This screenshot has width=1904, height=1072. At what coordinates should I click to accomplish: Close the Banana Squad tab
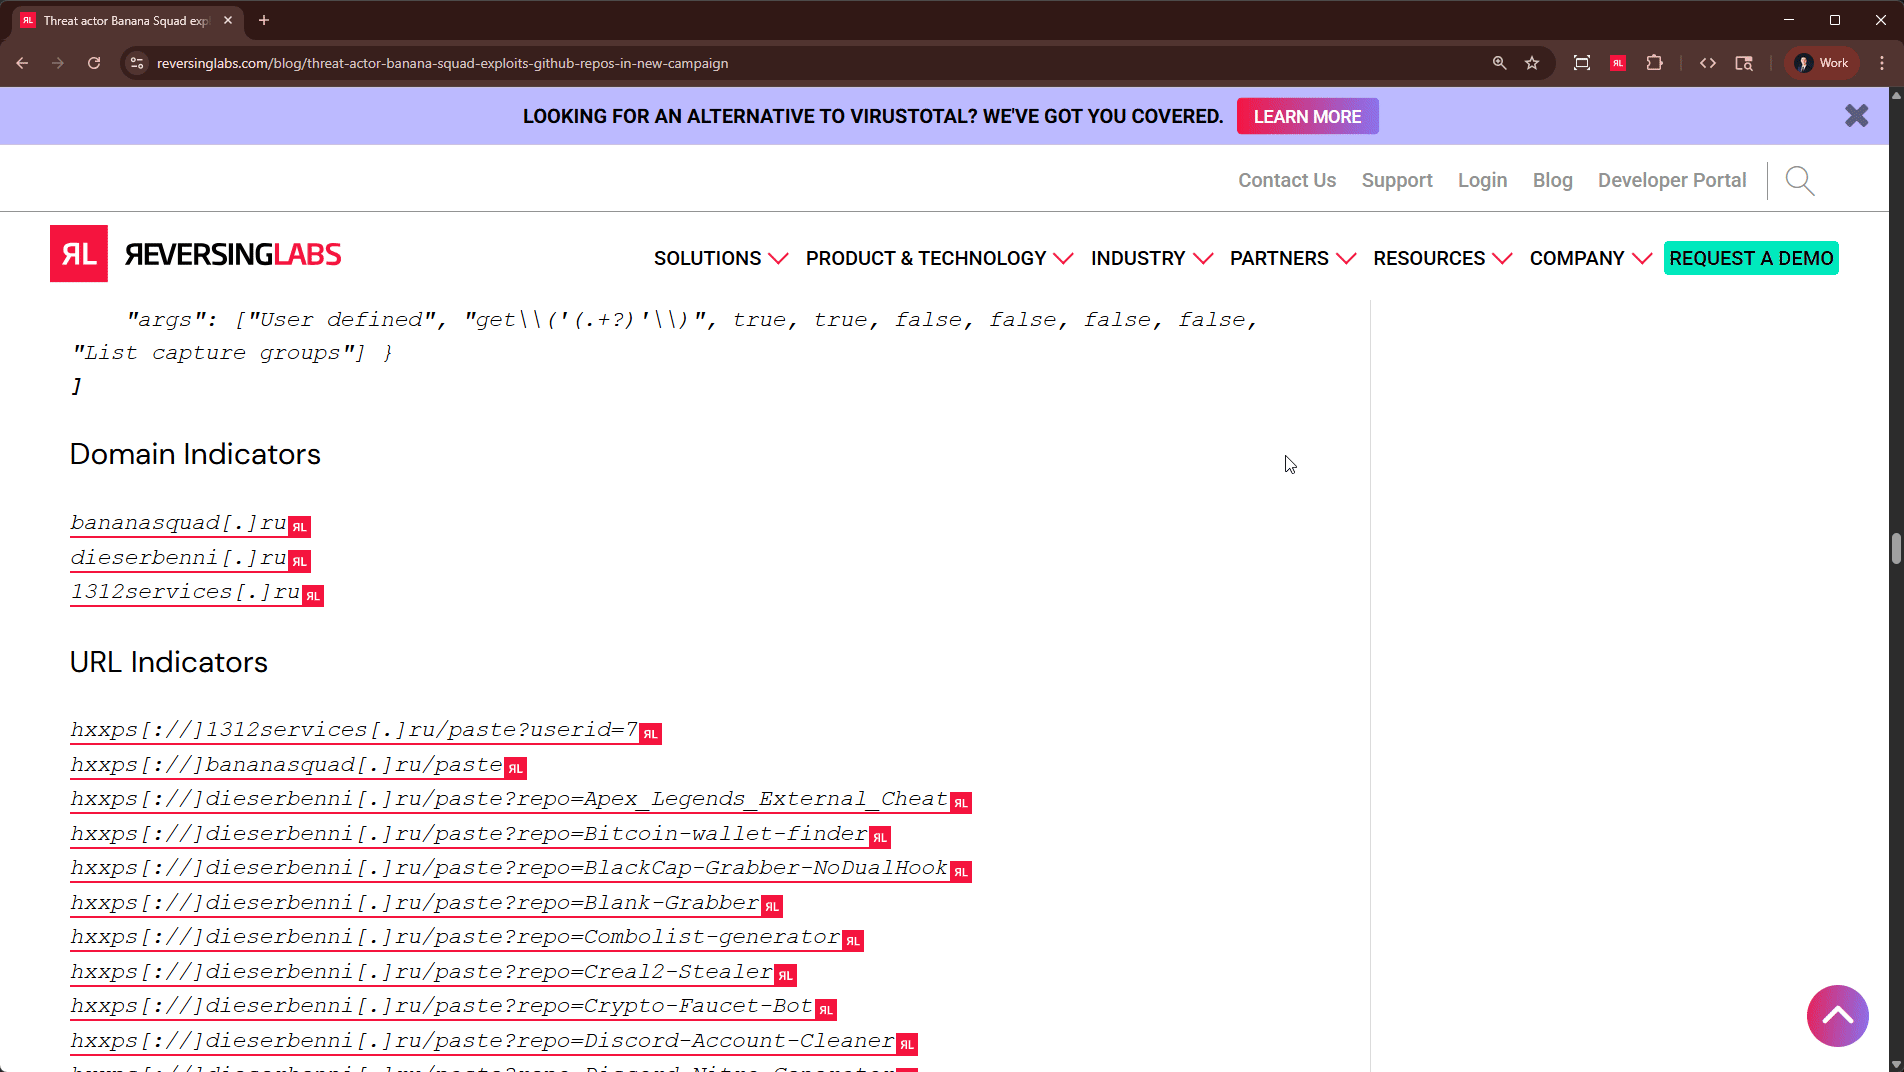coord(228,20)
